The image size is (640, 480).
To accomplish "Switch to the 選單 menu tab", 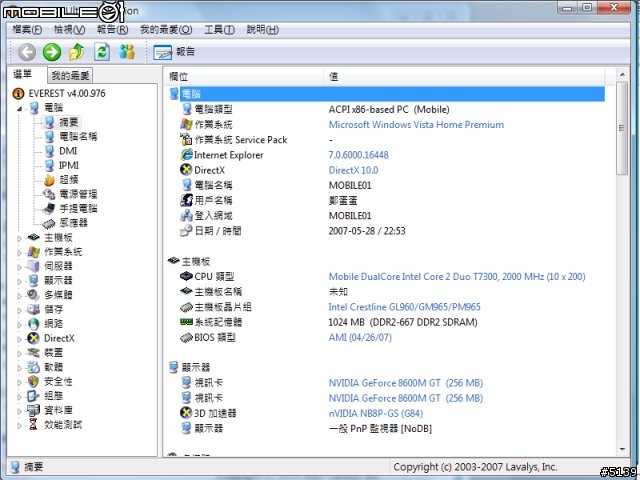I will point(22,74).
